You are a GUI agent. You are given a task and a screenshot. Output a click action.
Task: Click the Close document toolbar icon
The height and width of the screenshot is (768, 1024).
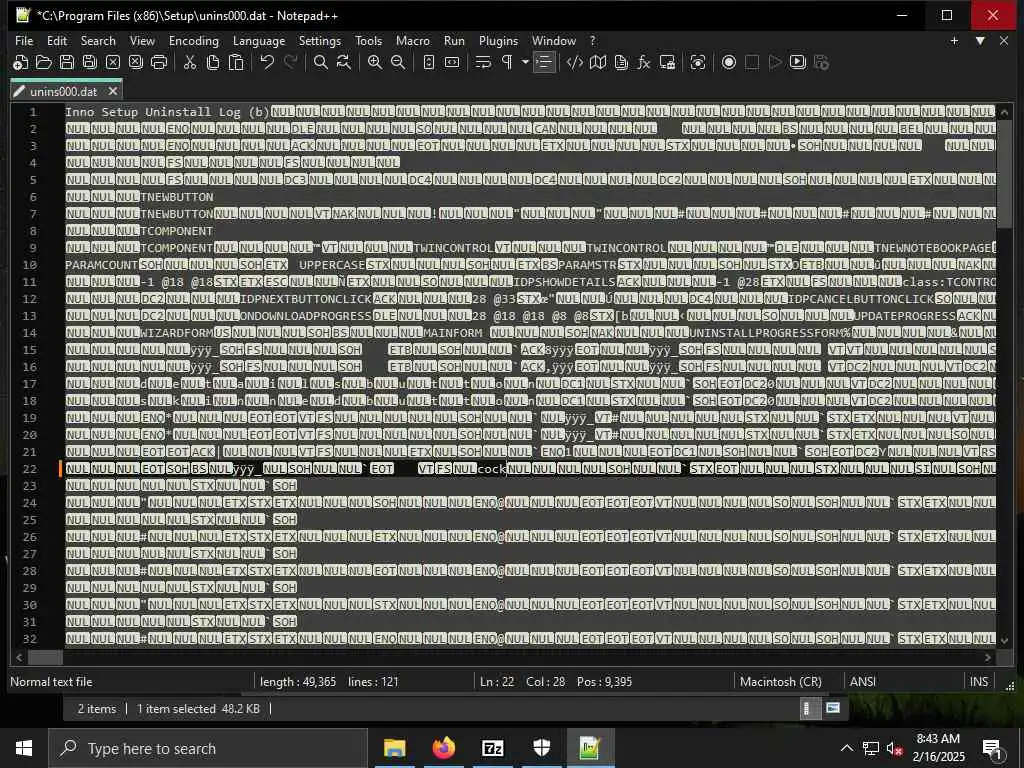[113, 63]
